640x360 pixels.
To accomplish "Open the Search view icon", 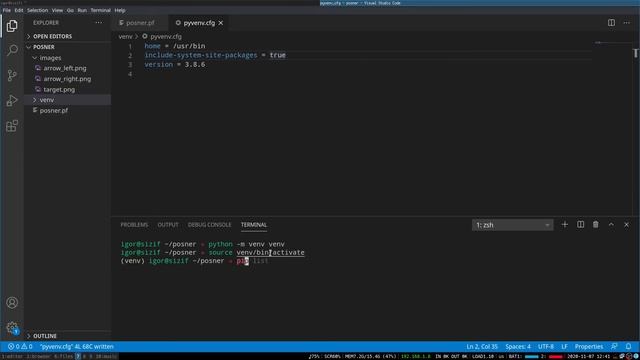I will tap(12, 51).
